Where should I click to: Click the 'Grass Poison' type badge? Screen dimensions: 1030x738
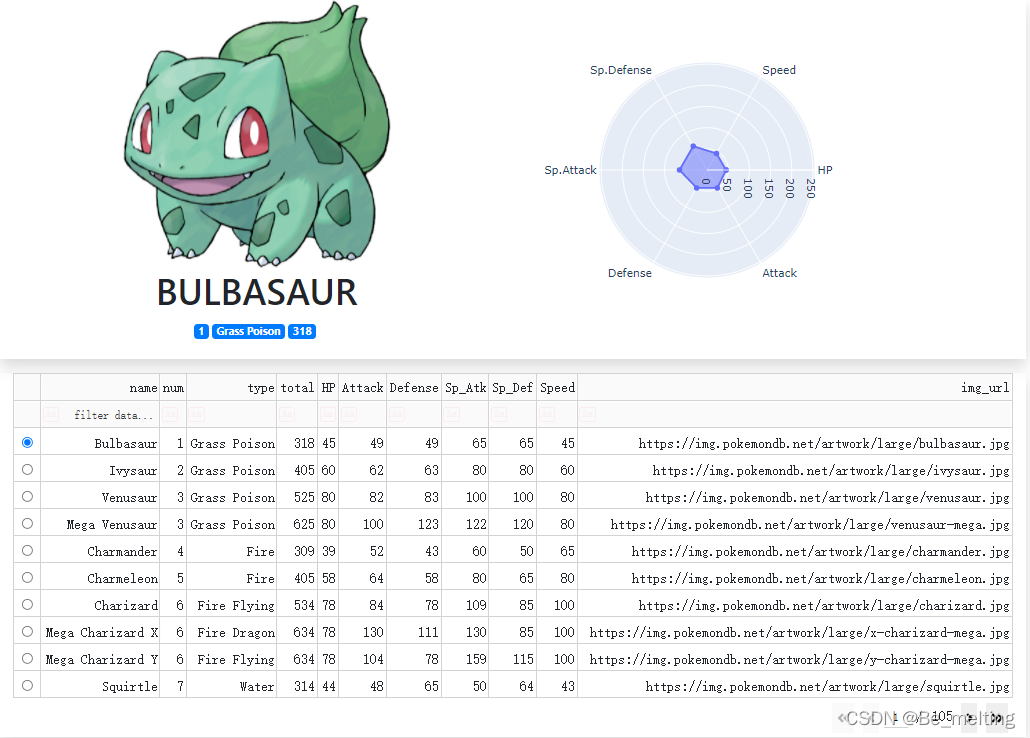(248, 331)
